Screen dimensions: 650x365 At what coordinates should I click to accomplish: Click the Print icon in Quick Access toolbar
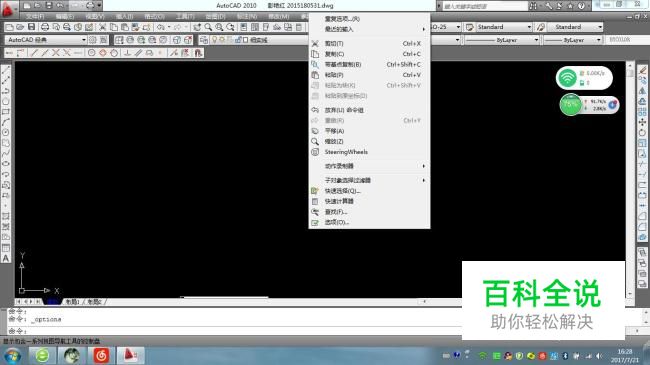tap(90, 6)
